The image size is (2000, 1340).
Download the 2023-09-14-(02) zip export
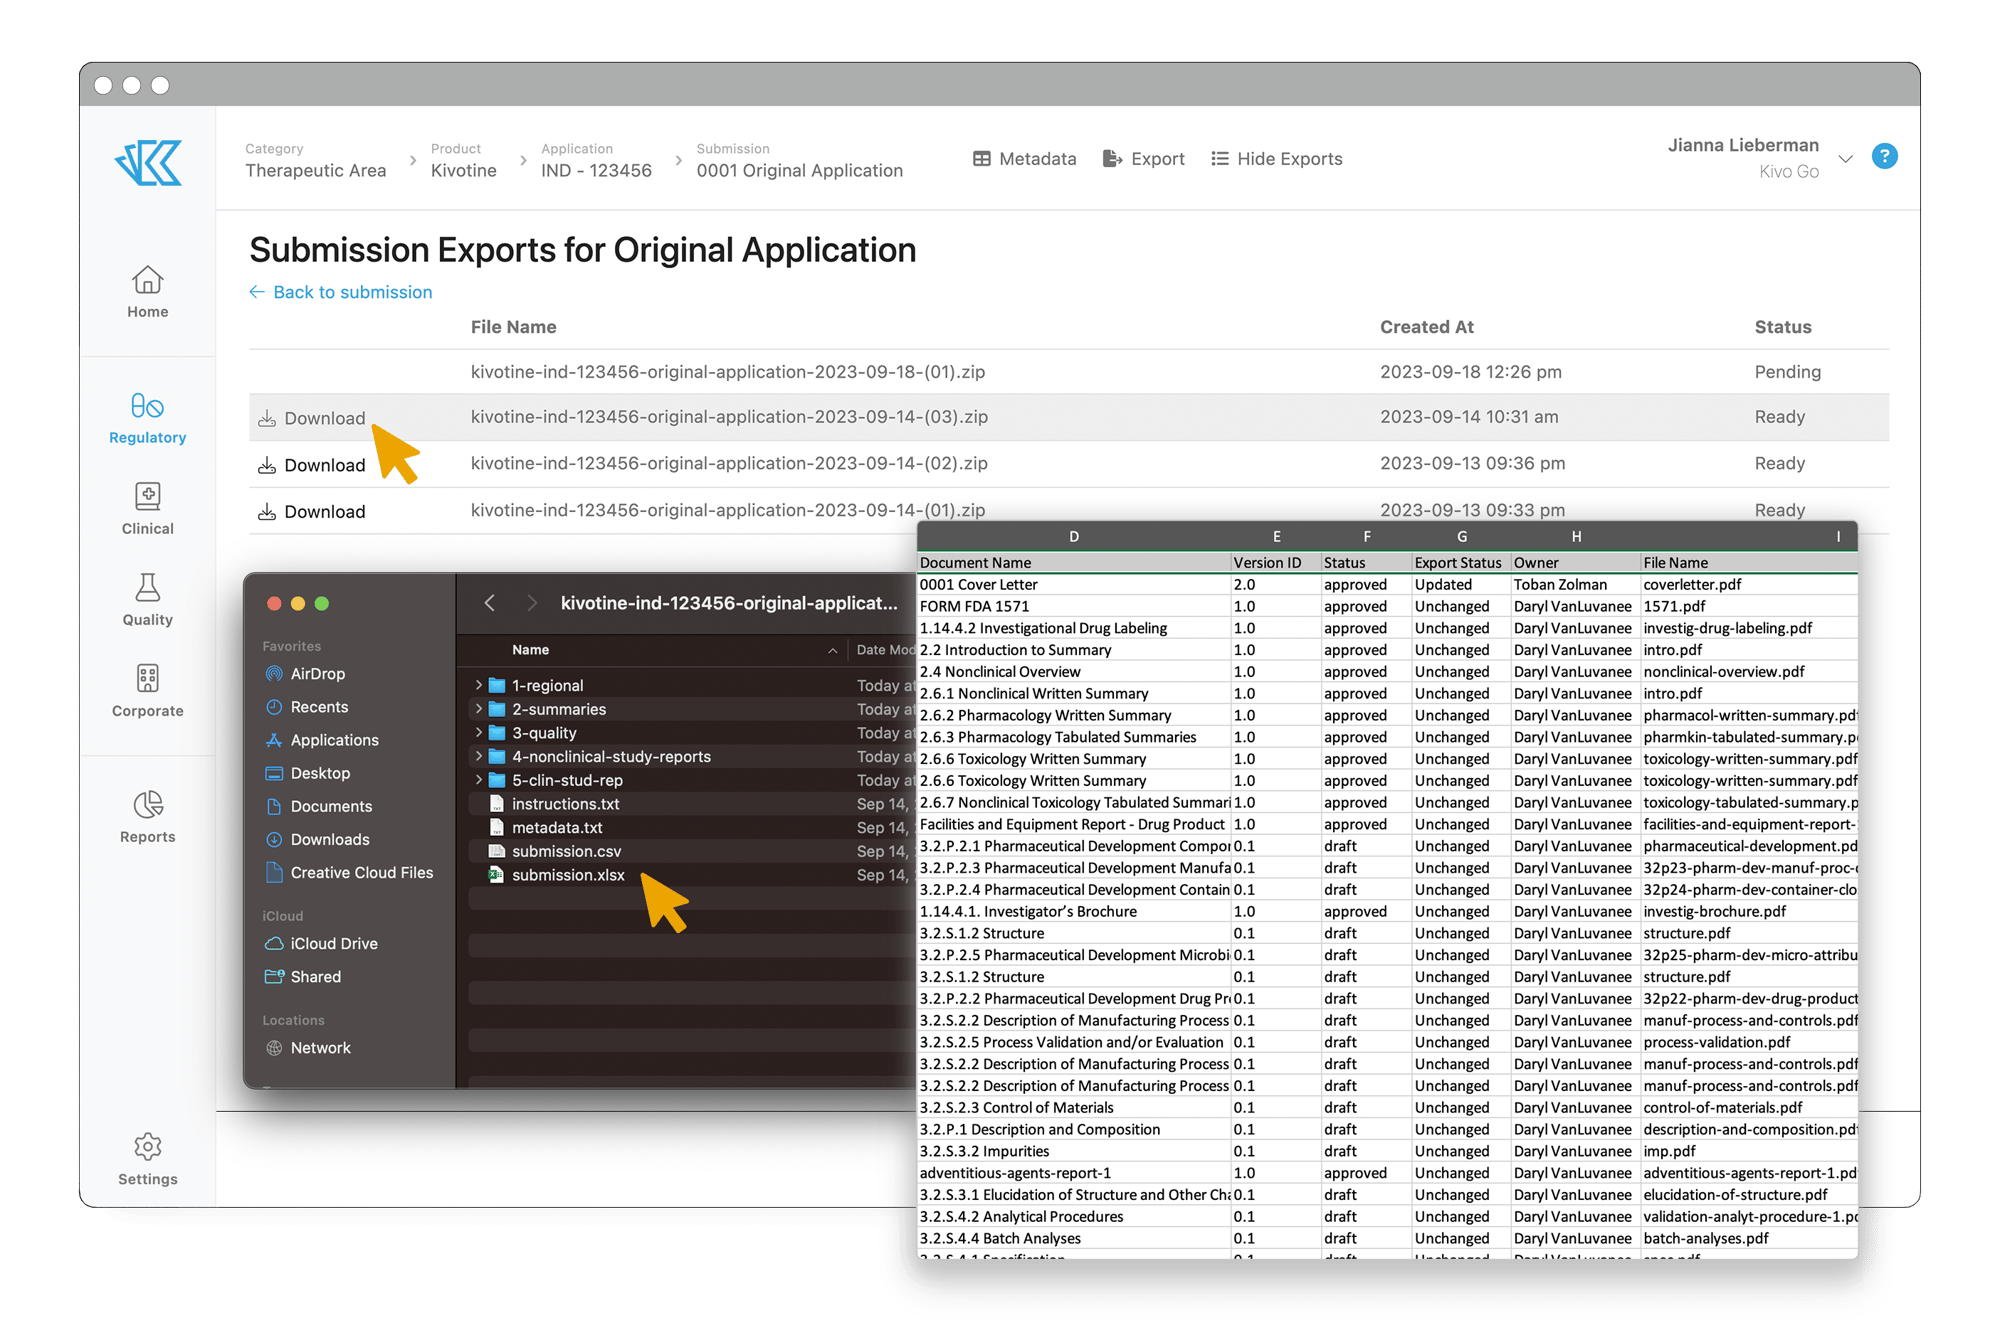[x=312, y=465]
